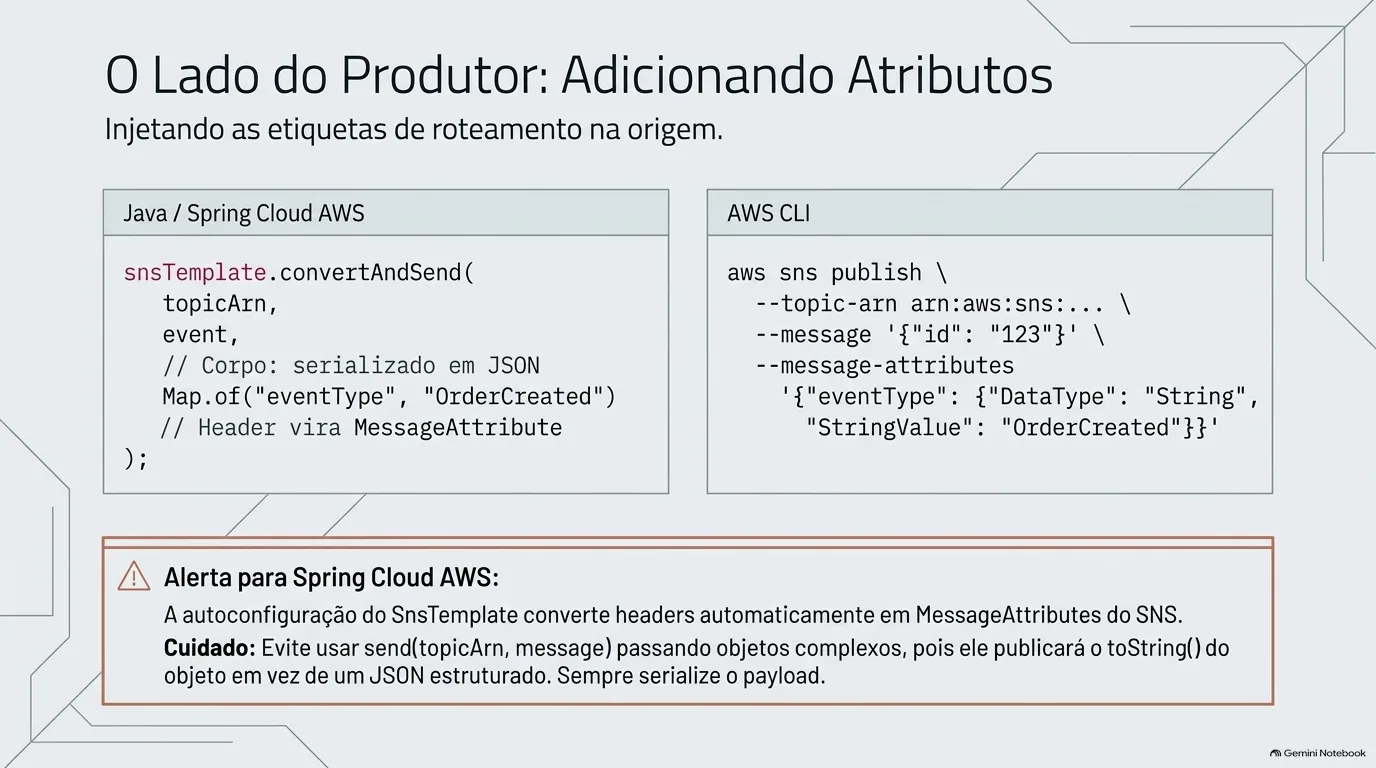Image resolution: width=1376 pixels, height=768 pixels.
Task: Click the heading "Alerta para Spring Cloud AWS:"
Action: click(331, 578)
